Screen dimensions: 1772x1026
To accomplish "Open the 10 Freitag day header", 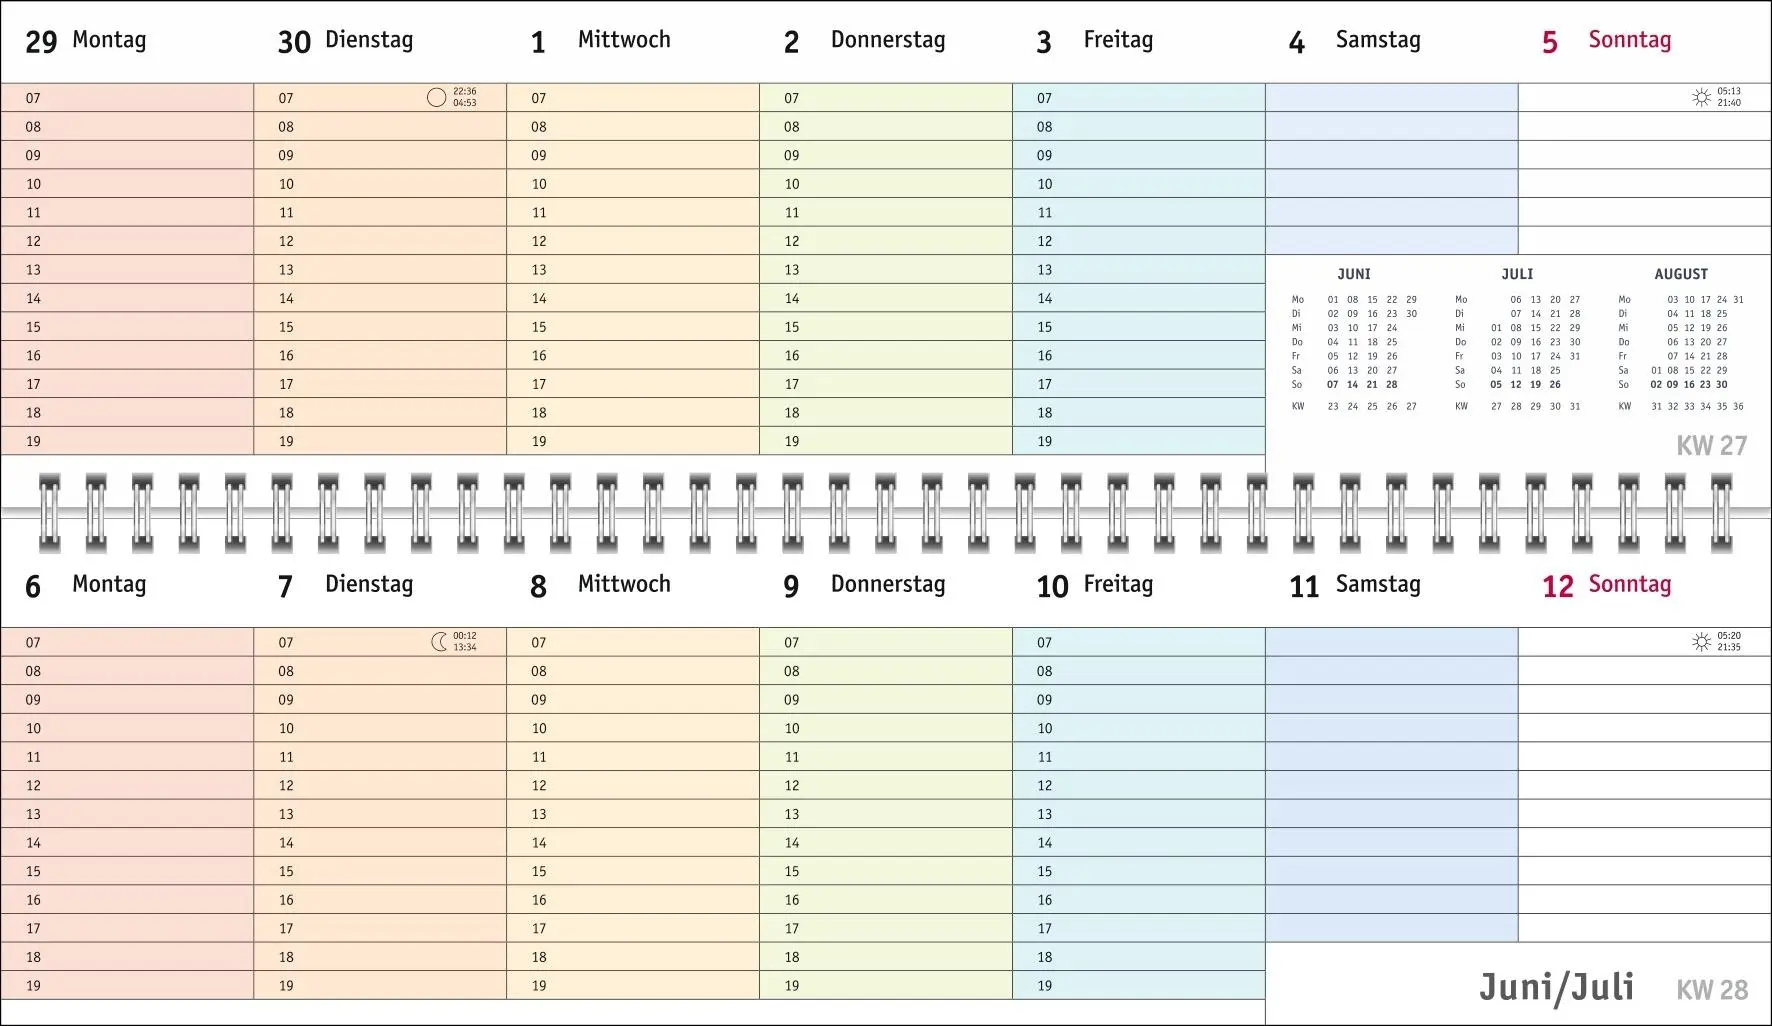I will tap(1094, 585).
